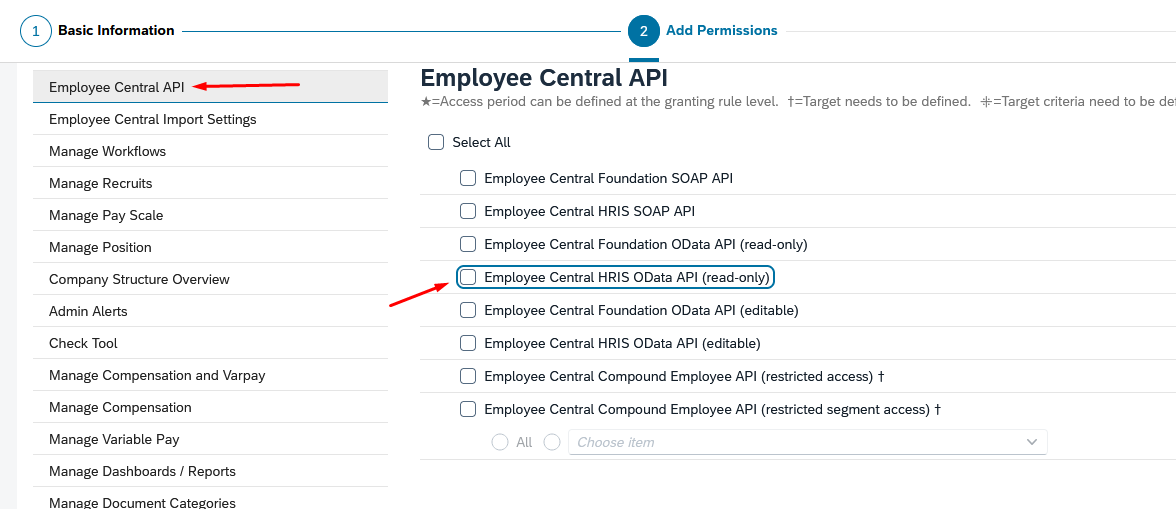
Task: Enable Employee Central Foundation OData API (editable)
Action: pos(468,310)
